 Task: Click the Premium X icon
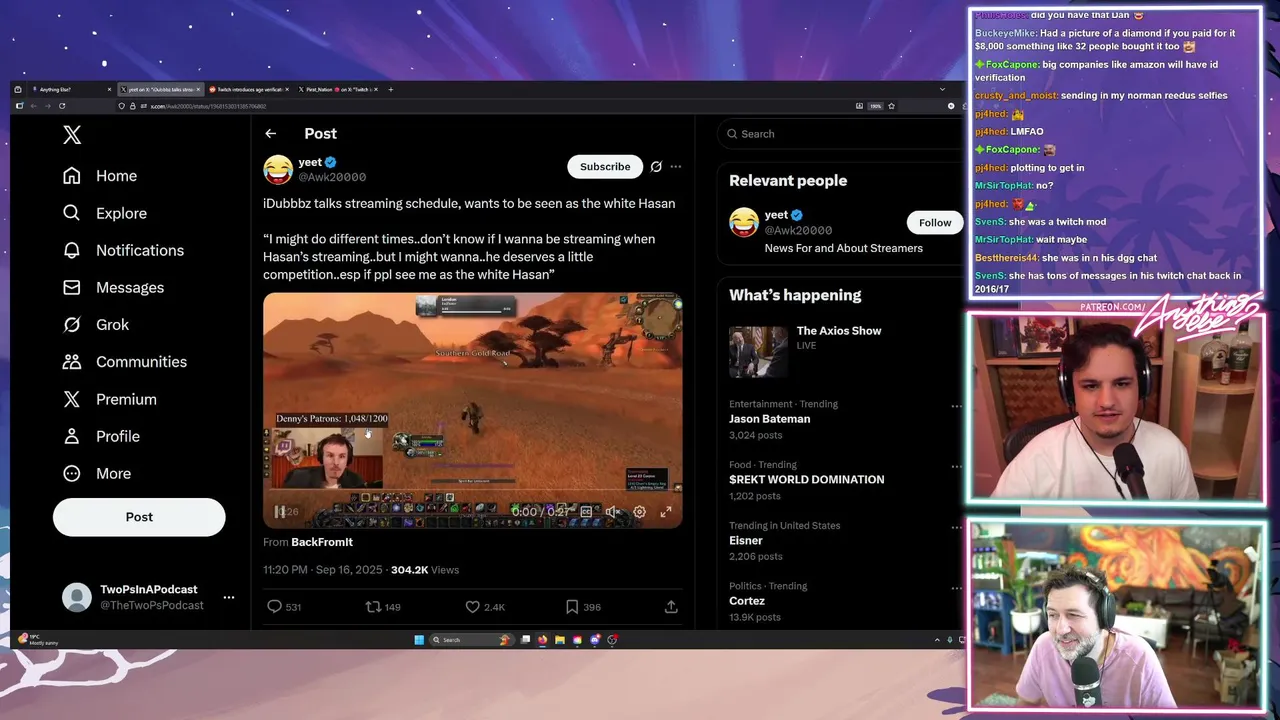[x=72, y=399]
